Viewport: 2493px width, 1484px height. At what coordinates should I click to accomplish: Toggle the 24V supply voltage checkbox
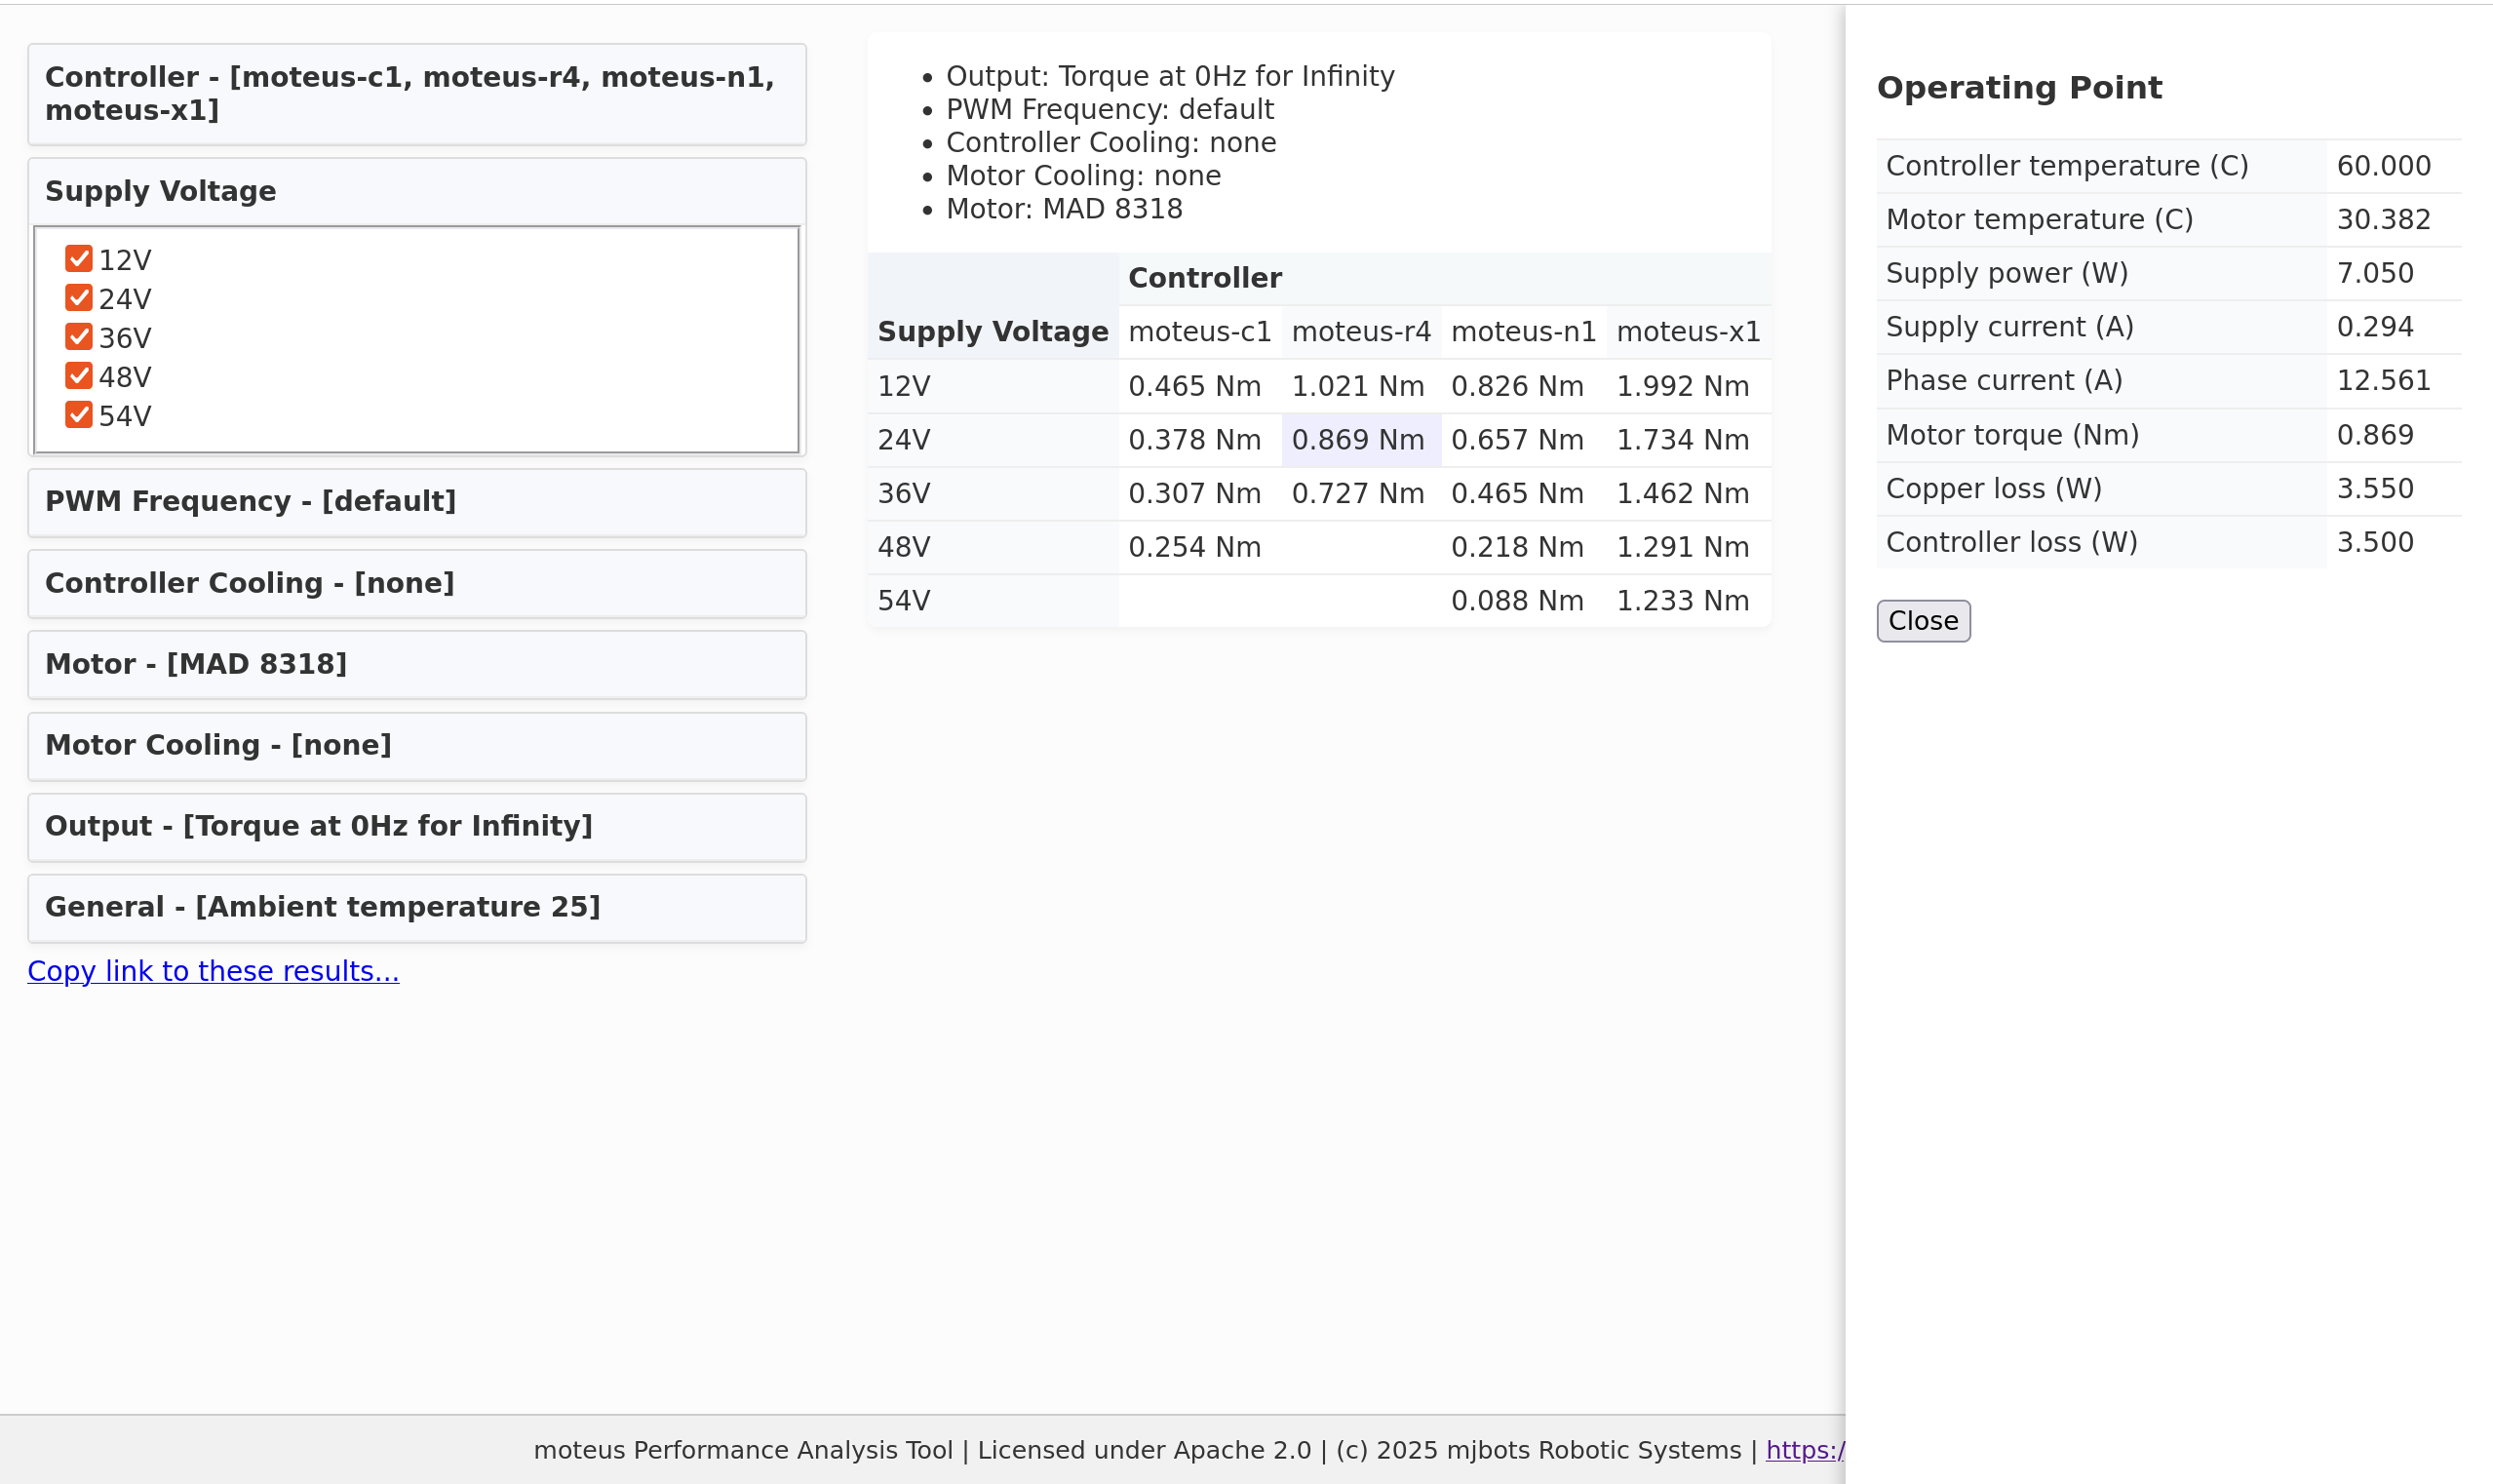click(x=78, y=298)
